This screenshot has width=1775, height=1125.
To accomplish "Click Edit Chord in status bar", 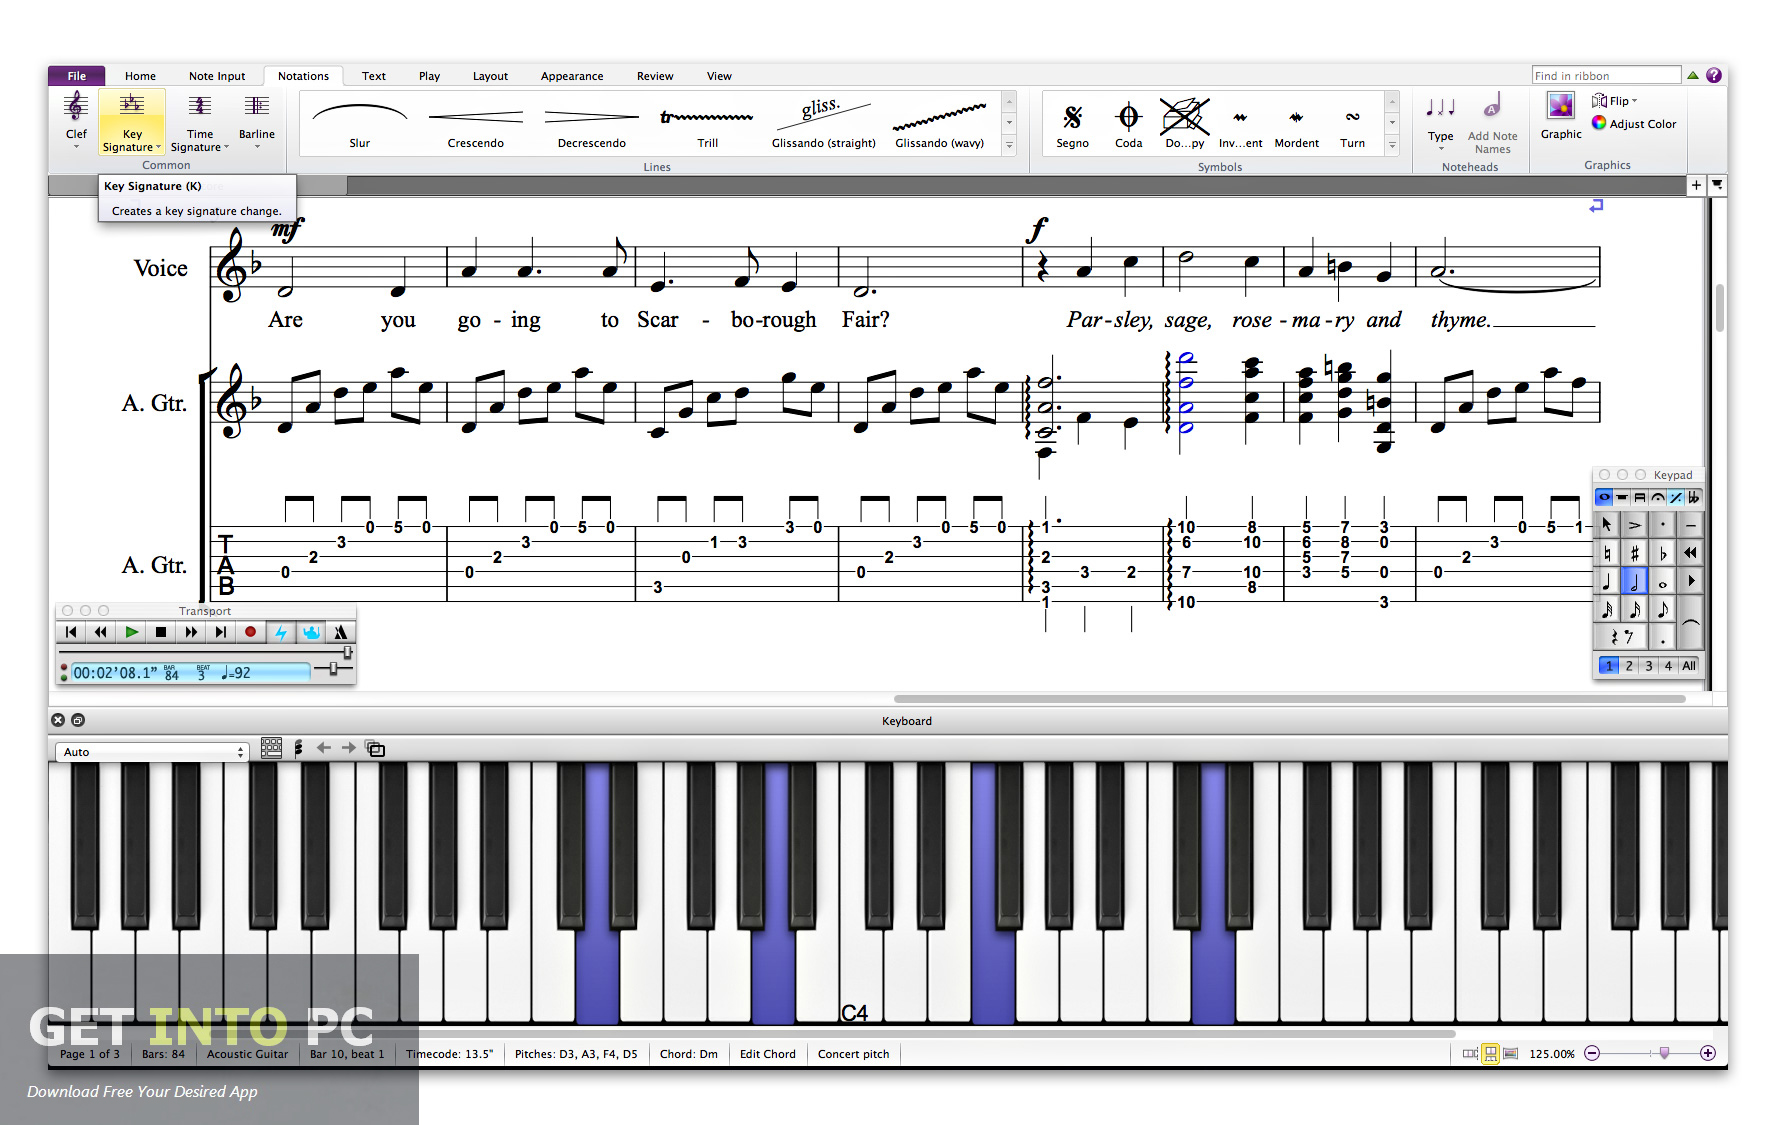I will (768, 1054).
